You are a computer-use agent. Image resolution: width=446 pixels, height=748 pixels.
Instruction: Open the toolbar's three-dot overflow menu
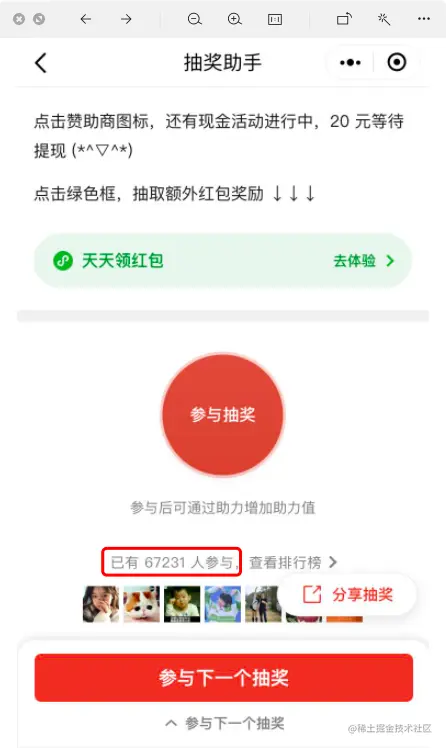point(424,19)
